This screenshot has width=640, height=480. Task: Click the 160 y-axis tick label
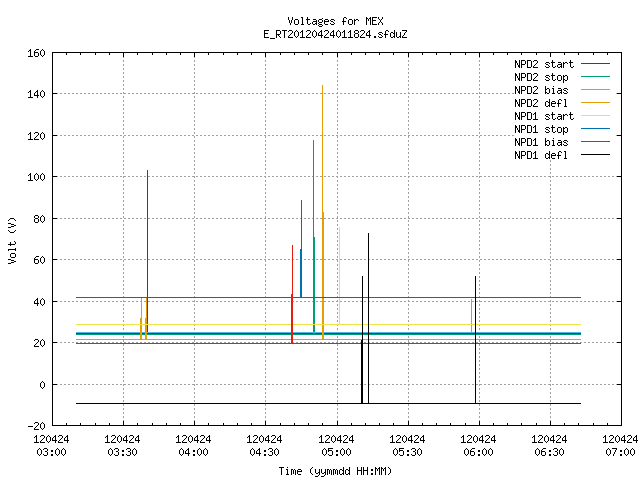(x=36, y=53)
